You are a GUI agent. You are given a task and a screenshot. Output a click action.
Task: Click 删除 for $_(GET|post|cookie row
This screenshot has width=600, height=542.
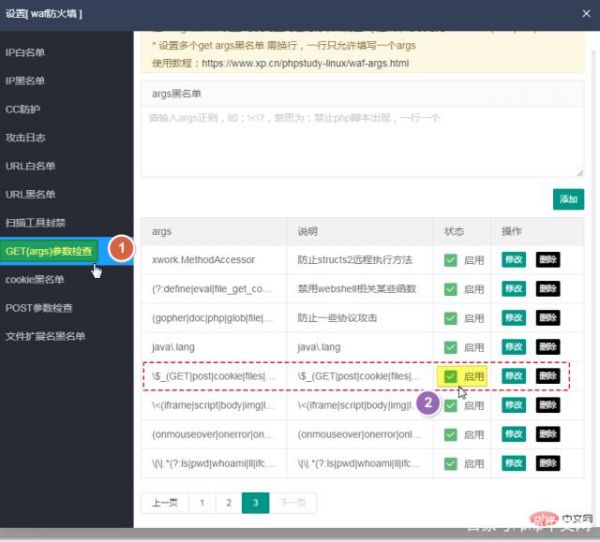pos(548,376)
